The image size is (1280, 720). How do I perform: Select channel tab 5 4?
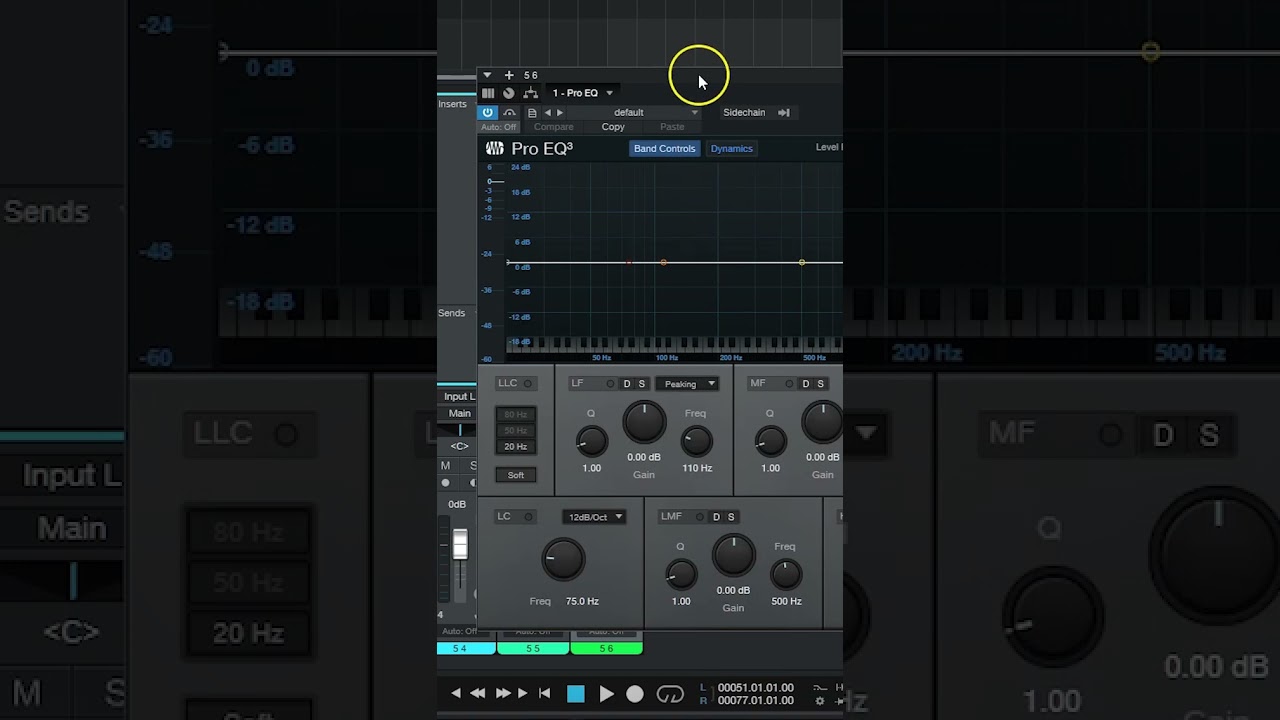pyautogui.click(x=466, y=648)
